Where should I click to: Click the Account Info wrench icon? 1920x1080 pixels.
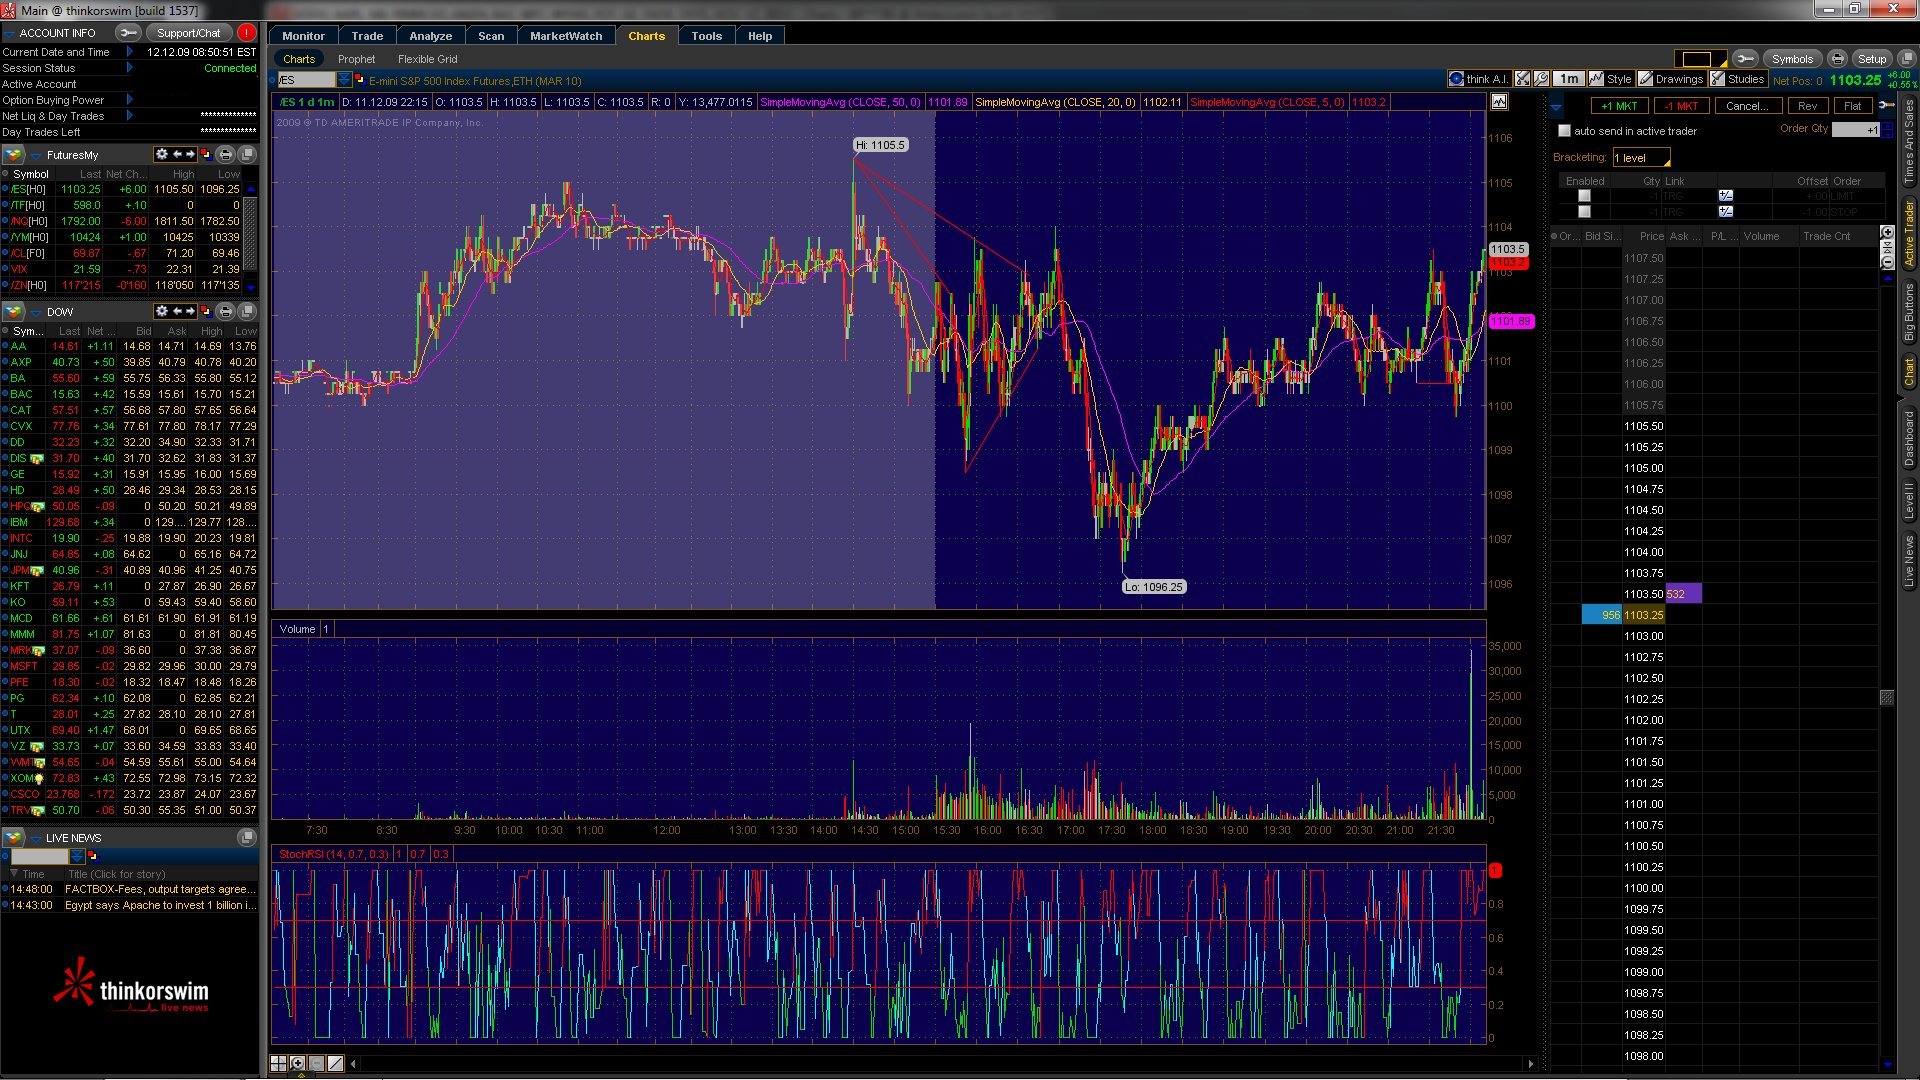(127, 33)
